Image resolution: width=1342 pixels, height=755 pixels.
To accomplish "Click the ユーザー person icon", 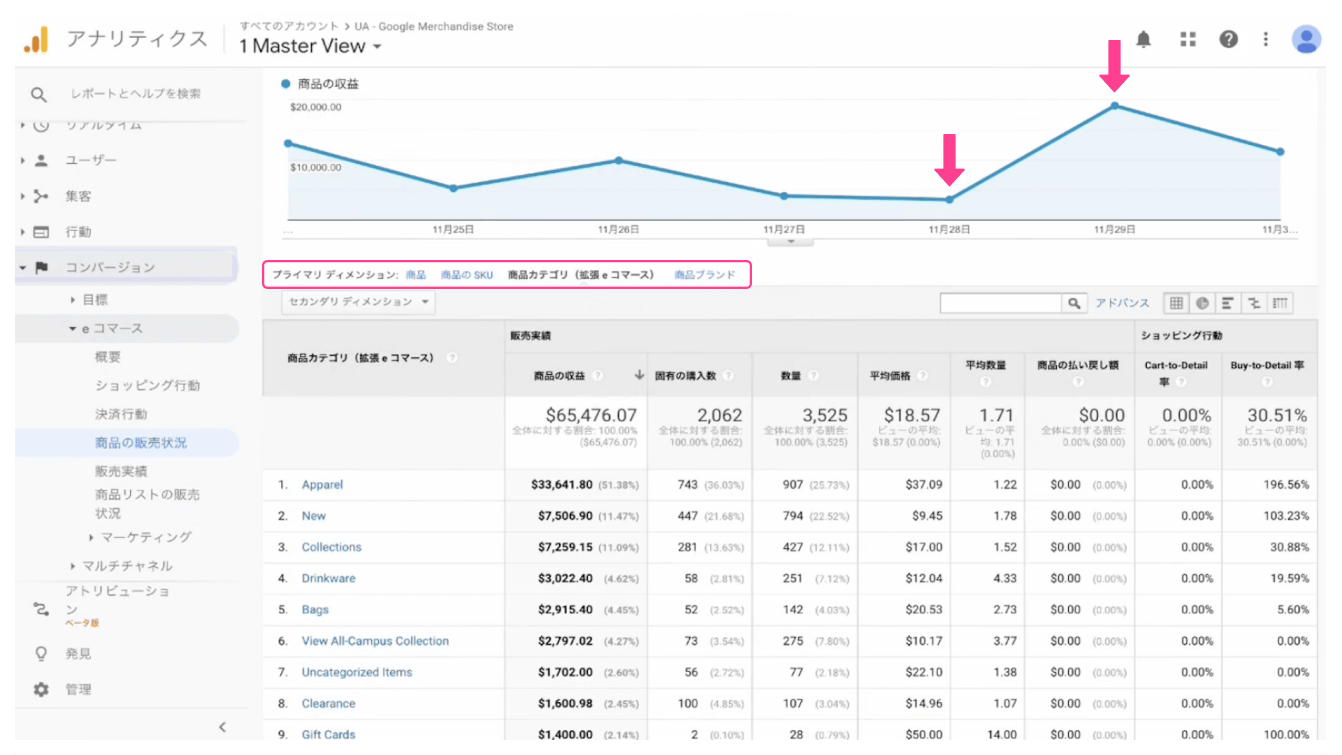I will pyautogui.click(x=41, y=160).
